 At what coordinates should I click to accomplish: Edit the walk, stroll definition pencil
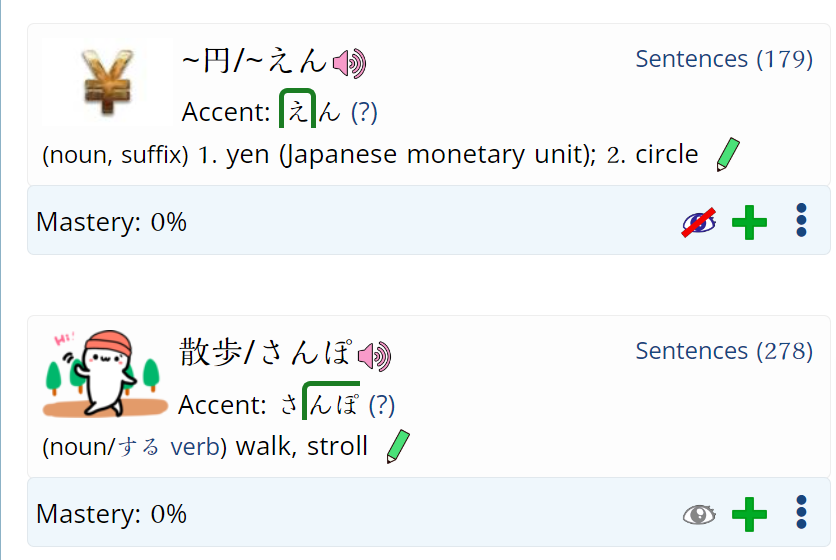pos(398,446)
